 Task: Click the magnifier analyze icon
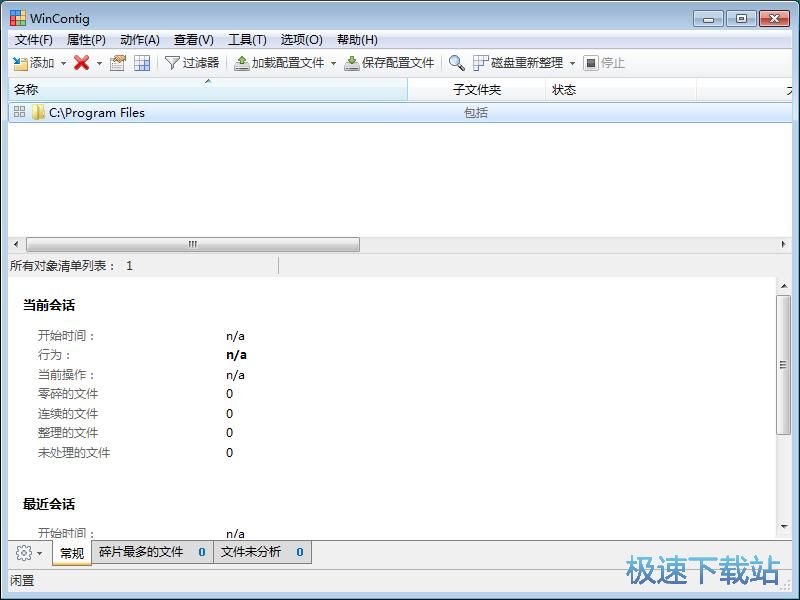456,63
